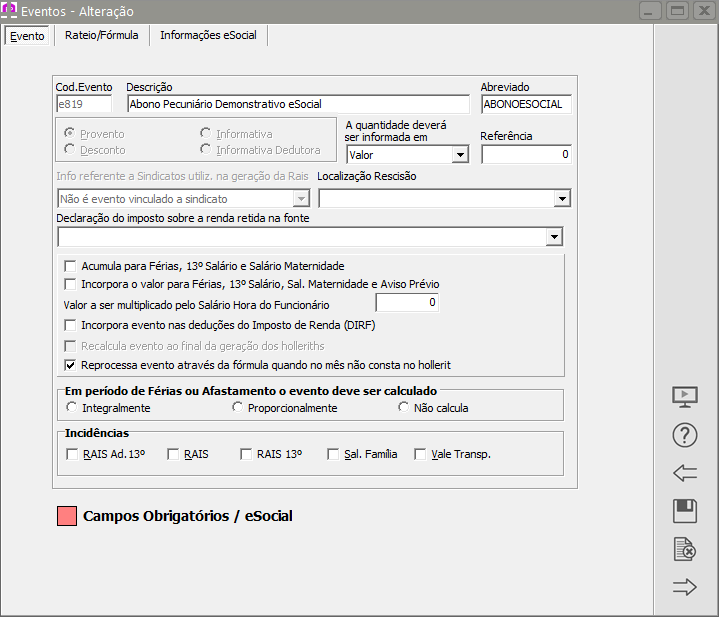The height and width of the screenshot is (617, 719).
Task: Open help with the question mark icon
Action: point(685,435)
